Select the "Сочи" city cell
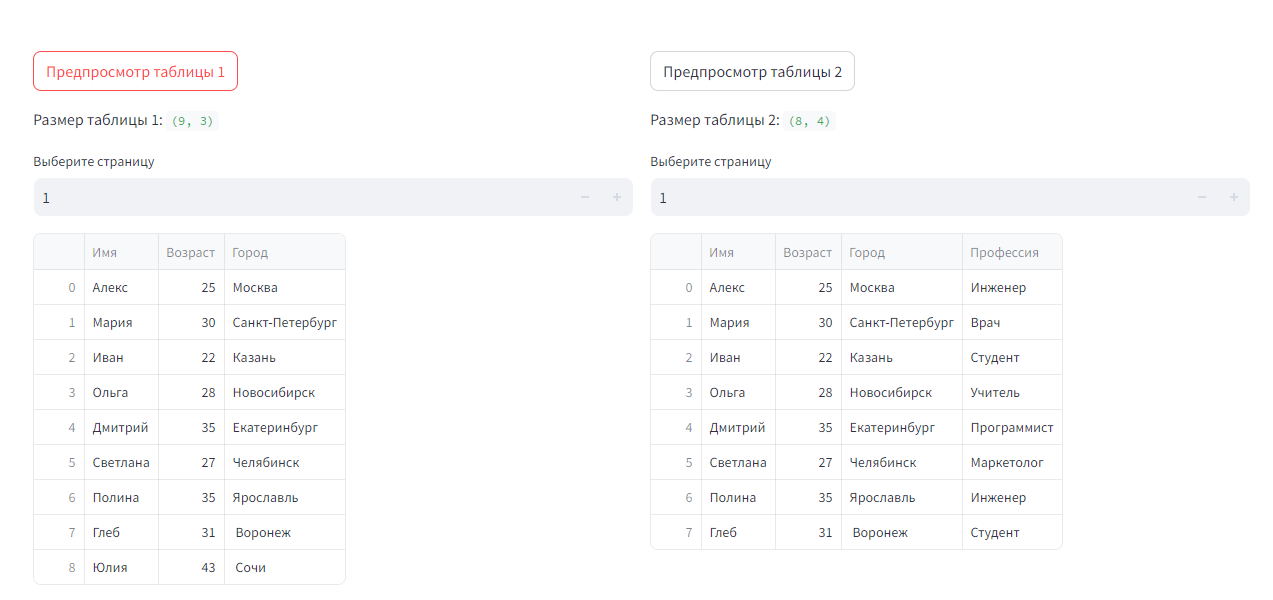The image size is (1273, 600). tap(285, 567)
